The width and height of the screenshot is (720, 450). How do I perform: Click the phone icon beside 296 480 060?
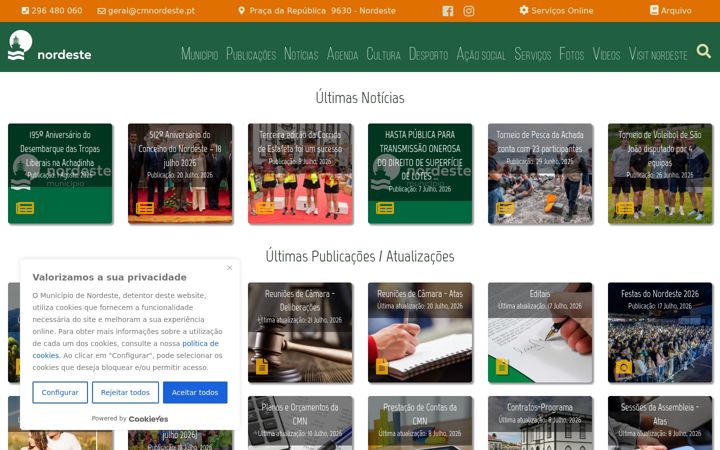[25, 11]
